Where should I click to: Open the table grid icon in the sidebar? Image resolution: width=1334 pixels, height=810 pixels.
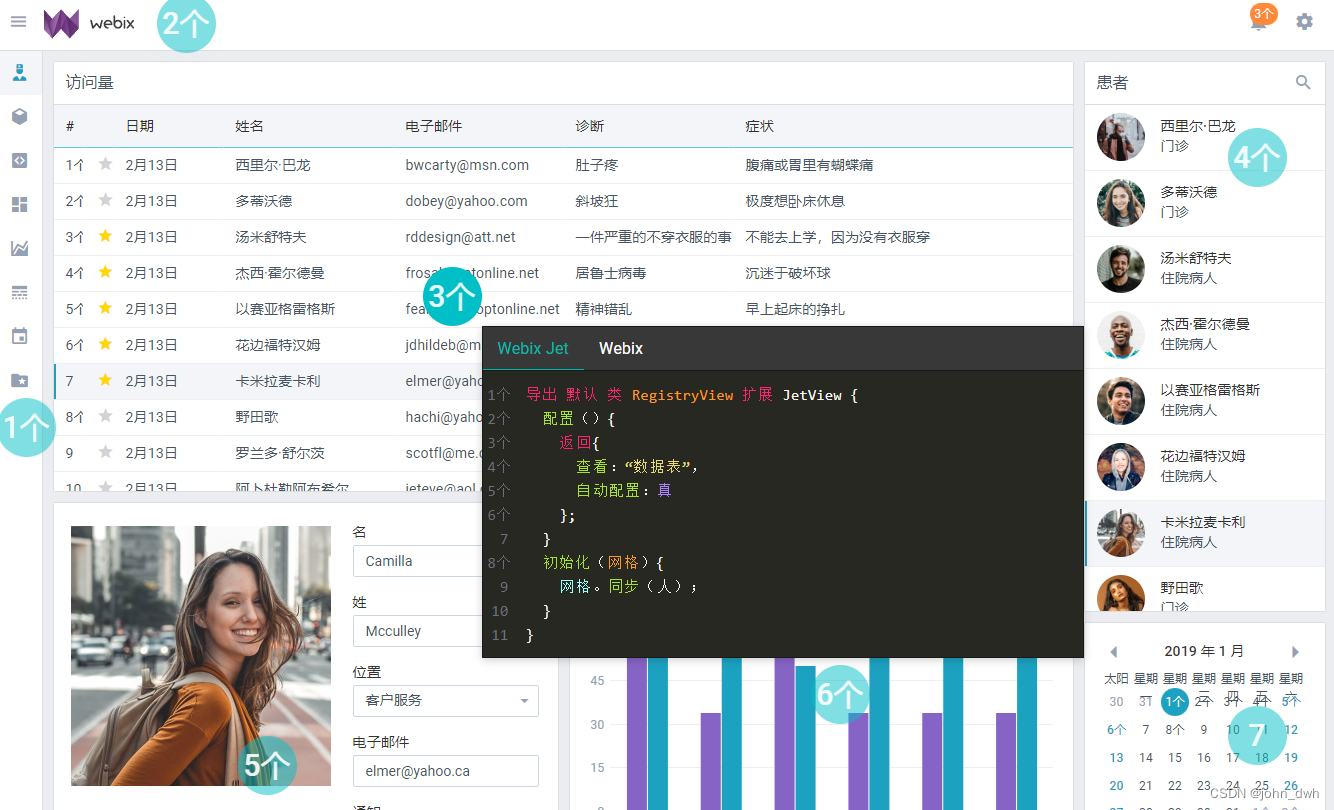pyautogui.click(x=19, y=292)
